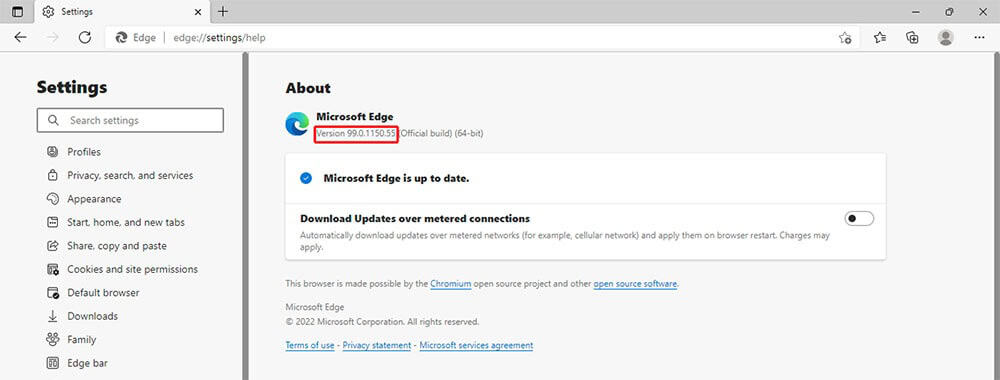The height and width of the screenshot is (380, 1000).
Task: Click the forward navigation arrow
Action: tap(53, 38)
